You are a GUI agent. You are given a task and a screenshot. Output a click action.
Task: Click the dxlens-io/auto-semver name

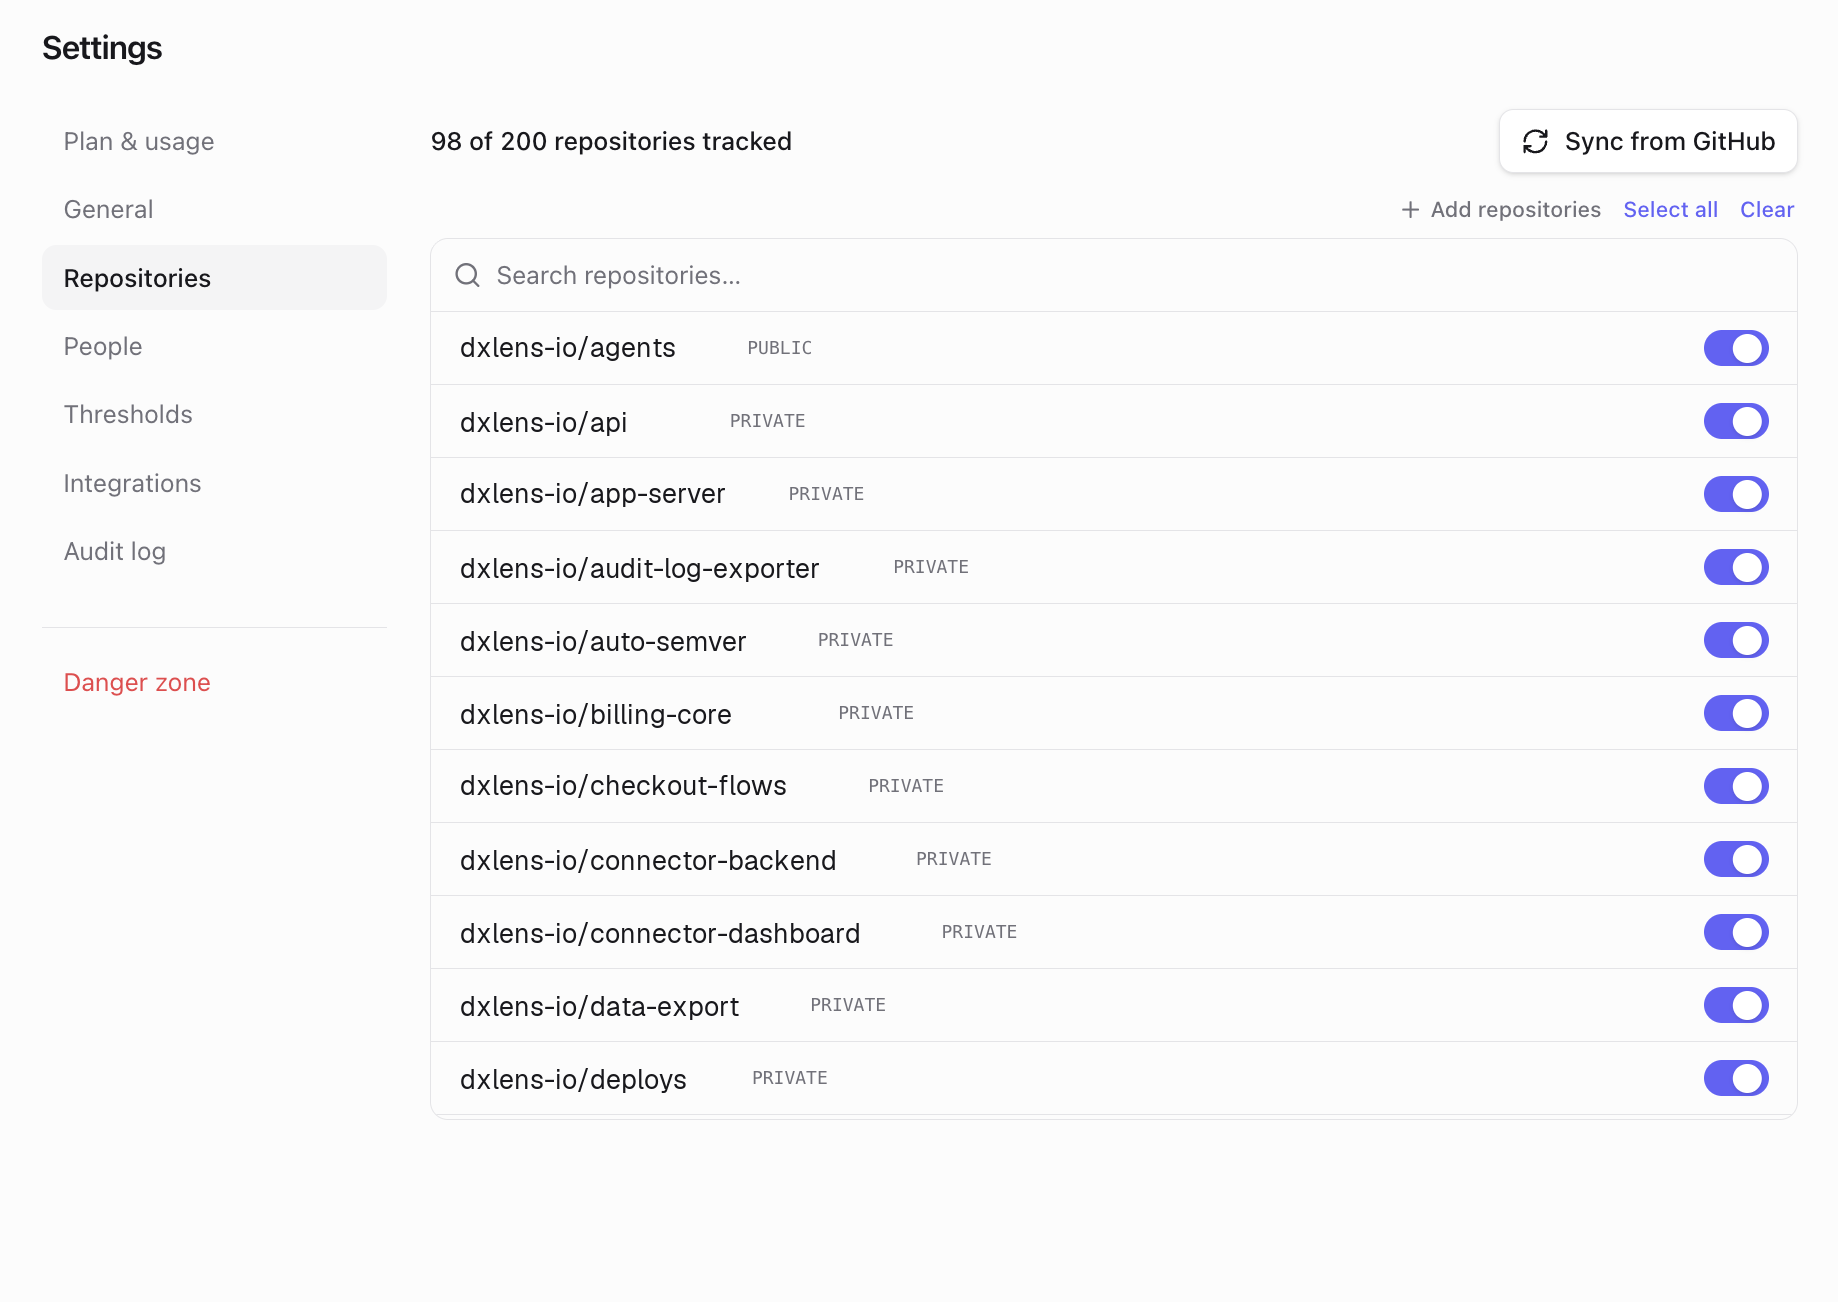[603, 641]
